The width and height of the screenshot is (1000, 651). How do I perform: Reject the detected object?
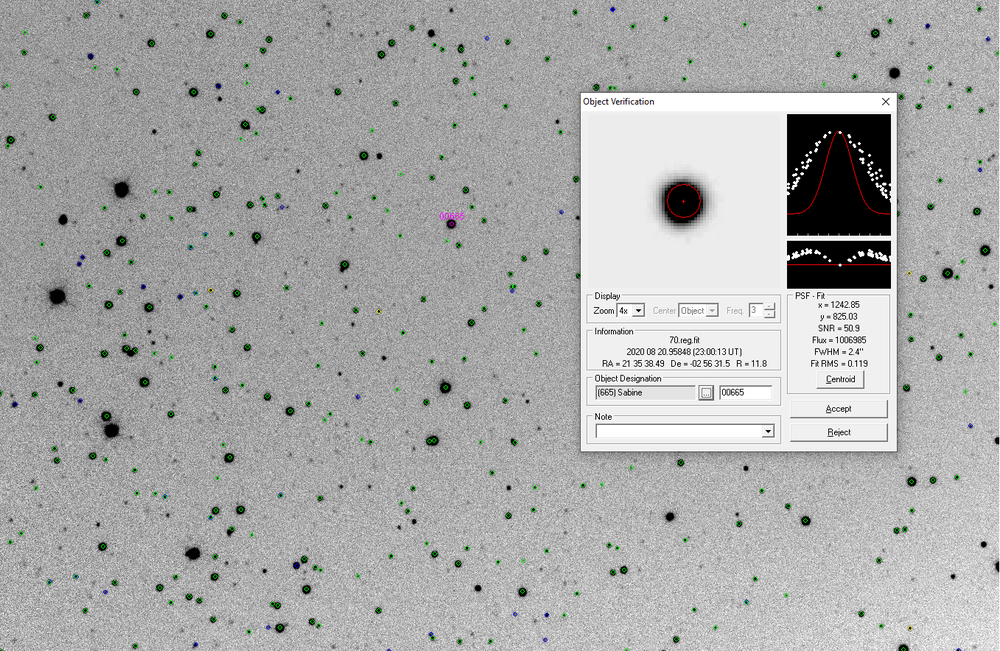(x=838, y=432)
